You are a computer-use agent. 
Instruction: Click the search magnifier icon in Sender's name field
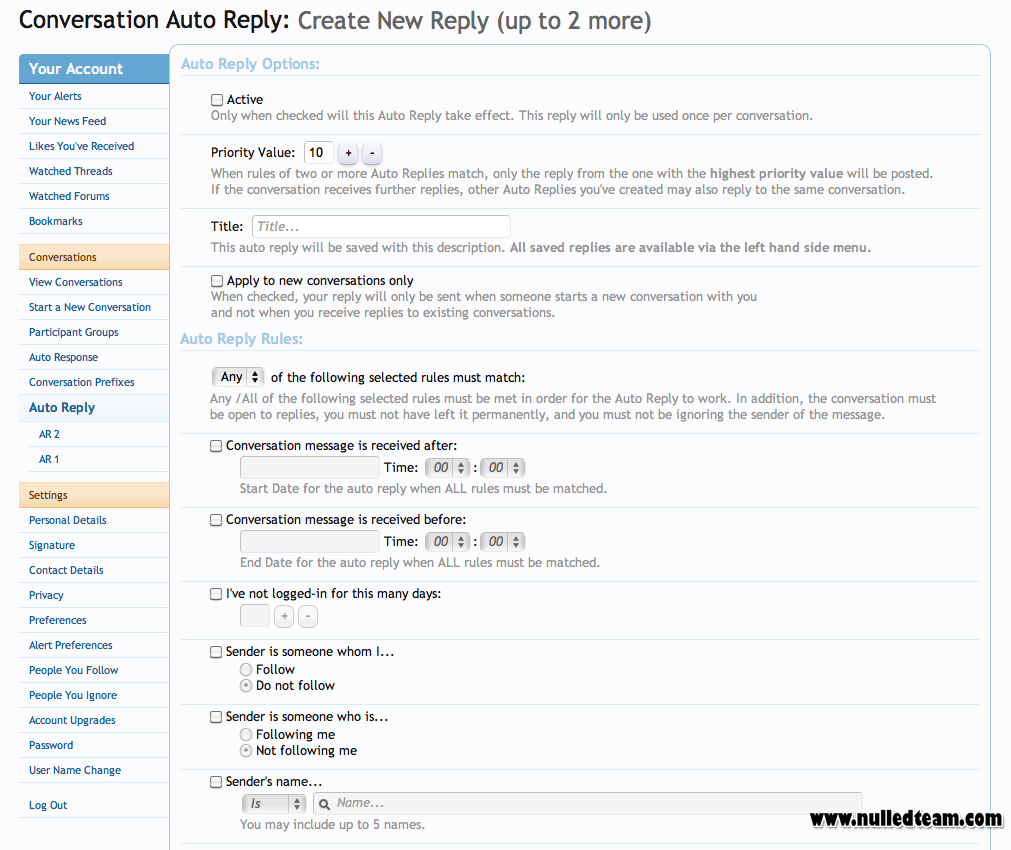pyautogui.click(x=324, y=804)
